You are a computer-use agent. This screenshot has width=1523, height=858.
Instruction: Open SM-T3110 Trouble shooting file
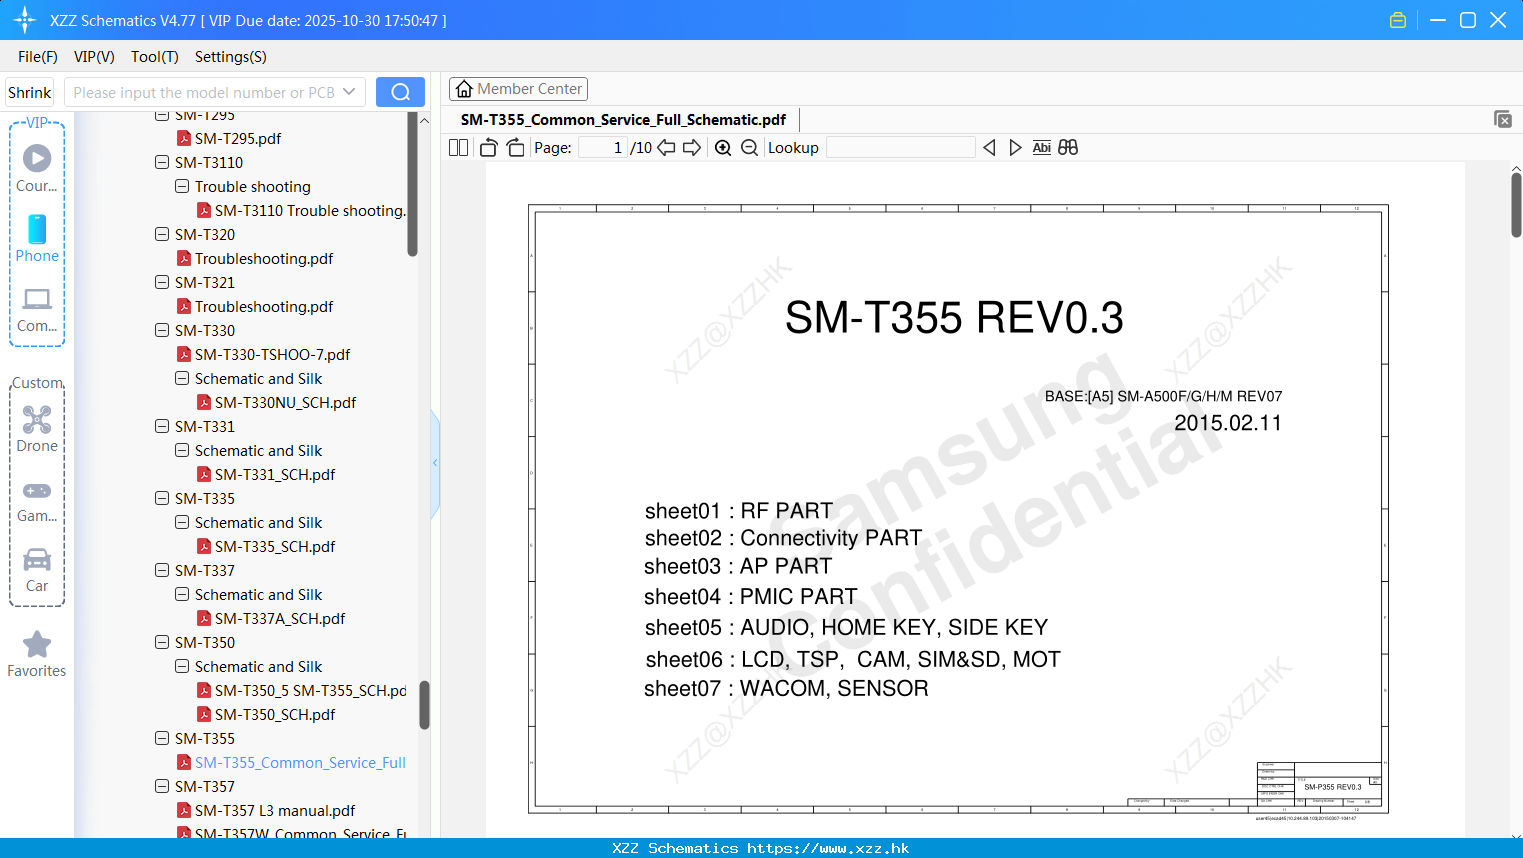click(x=310, y=211)
